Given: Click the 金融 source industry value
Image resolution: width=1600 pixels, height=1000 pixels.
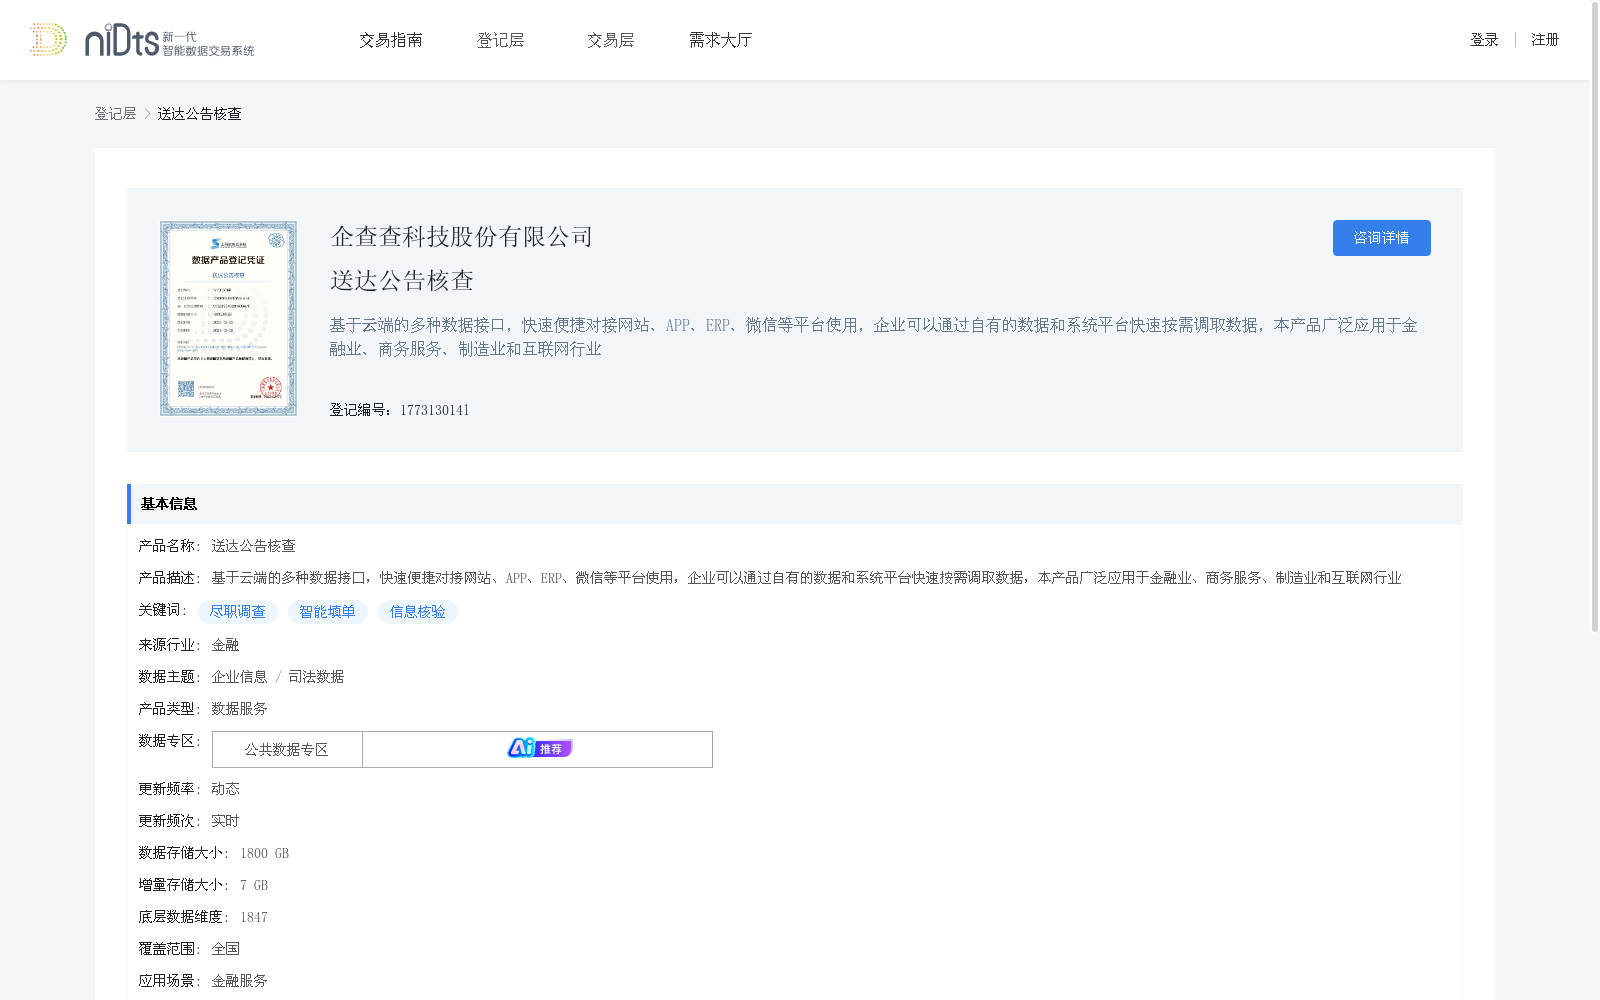Looking at the screenshot, I should point(225,645).
